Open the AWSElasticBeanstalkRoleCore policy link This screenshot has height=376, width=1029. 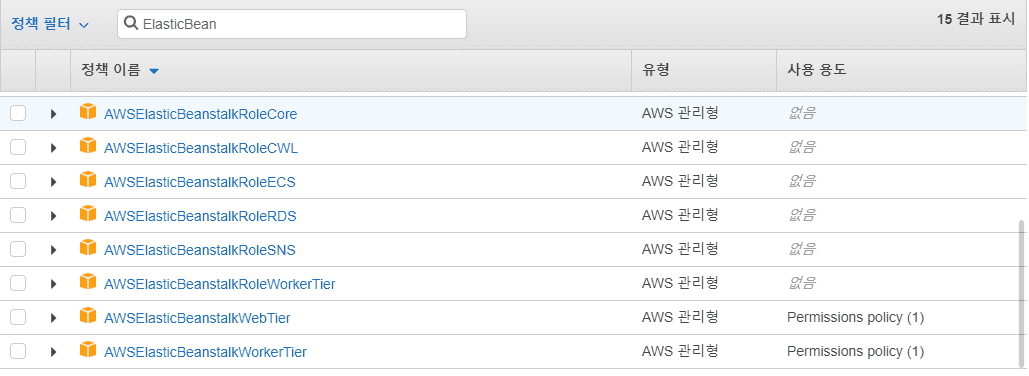[x=200, y=114]
